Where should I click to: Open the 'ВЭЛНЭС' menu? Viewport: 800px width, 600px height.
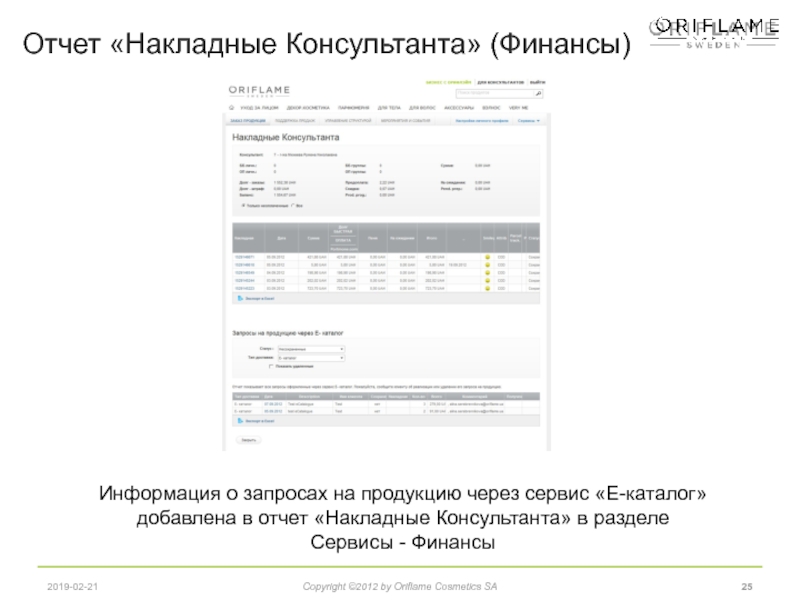pyautogui.click(x=491, y=108)
